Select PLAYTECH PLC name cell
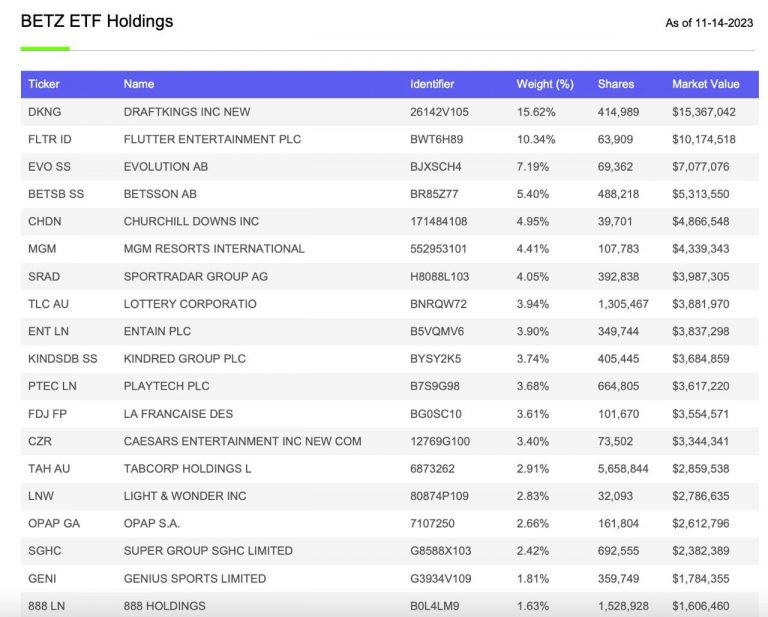 tap(167, 386)
